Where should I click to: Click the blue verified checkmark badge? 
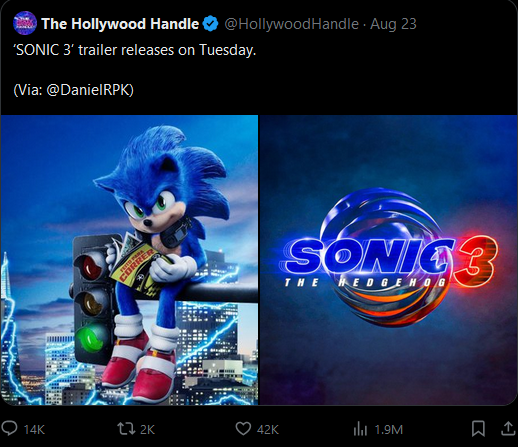click(211, 24)
